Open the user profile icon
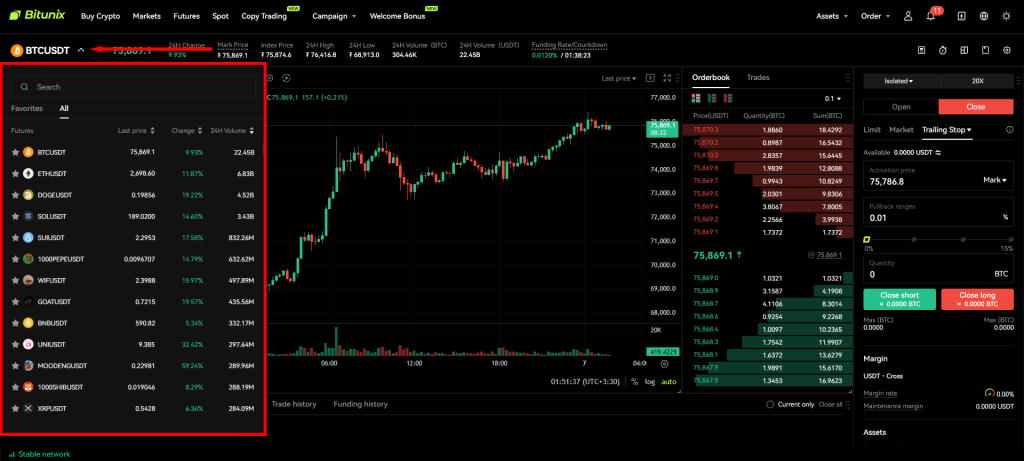The height and width of the screenshot is (461, 1024). [908, 17]
